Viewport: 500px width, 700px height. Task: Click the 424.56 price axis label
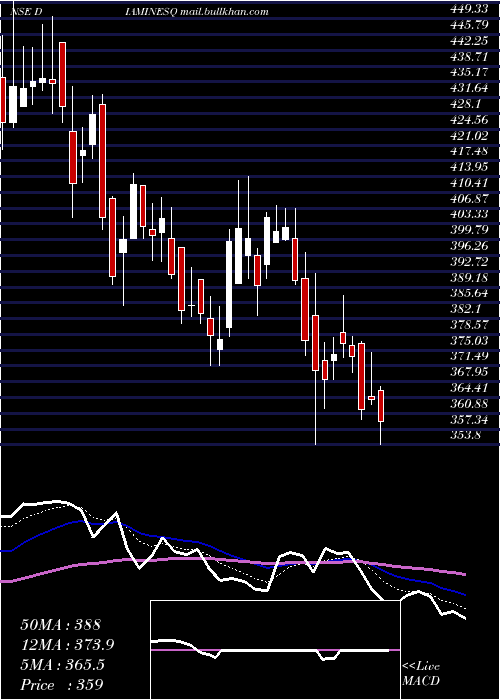tap(471, 119)
